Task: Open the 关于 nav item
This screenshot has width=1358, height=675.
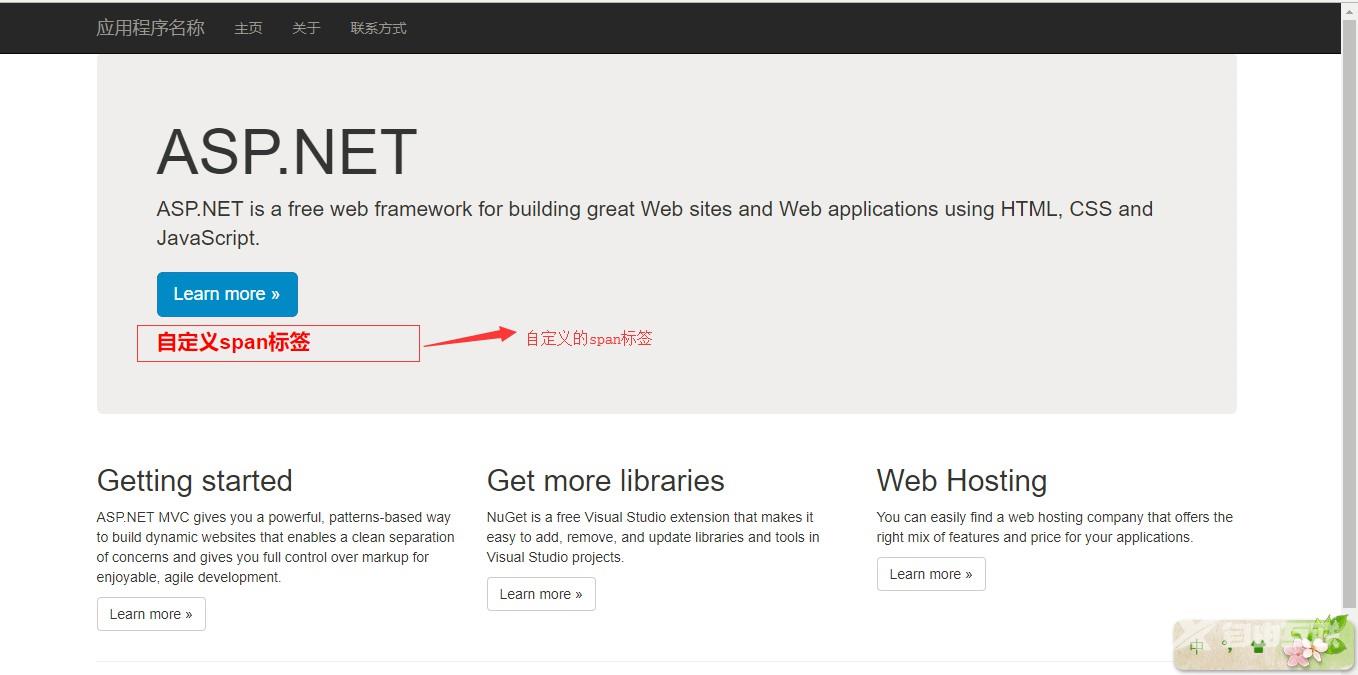Action: coord(306,28)
